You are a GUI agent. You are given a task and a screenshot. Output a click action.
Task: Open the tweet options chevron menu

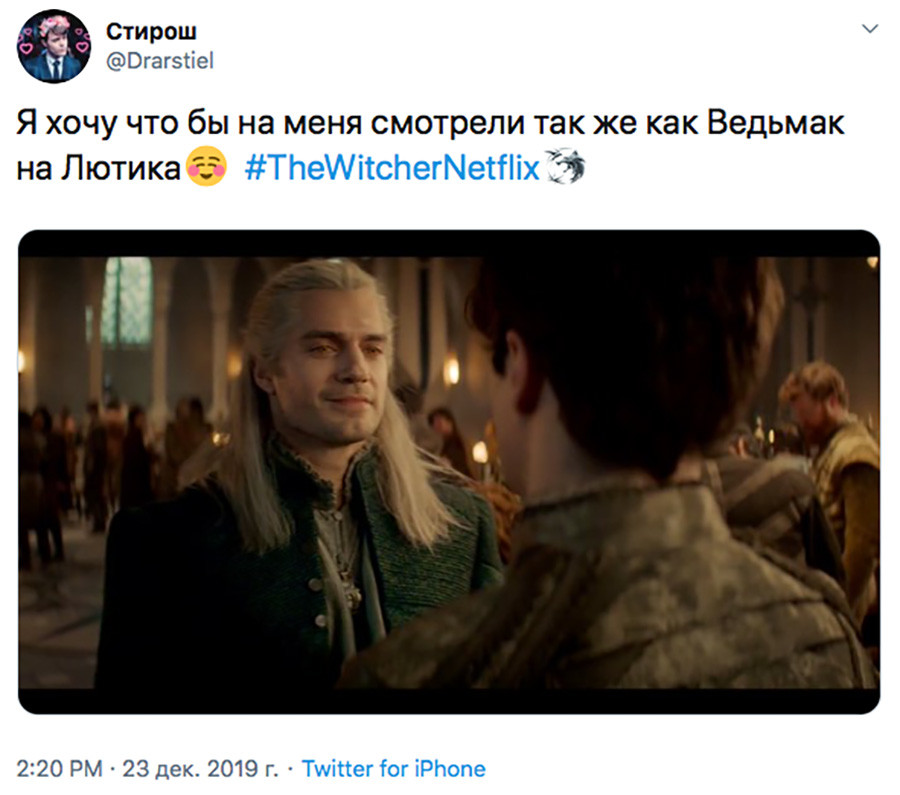[870, 29]
